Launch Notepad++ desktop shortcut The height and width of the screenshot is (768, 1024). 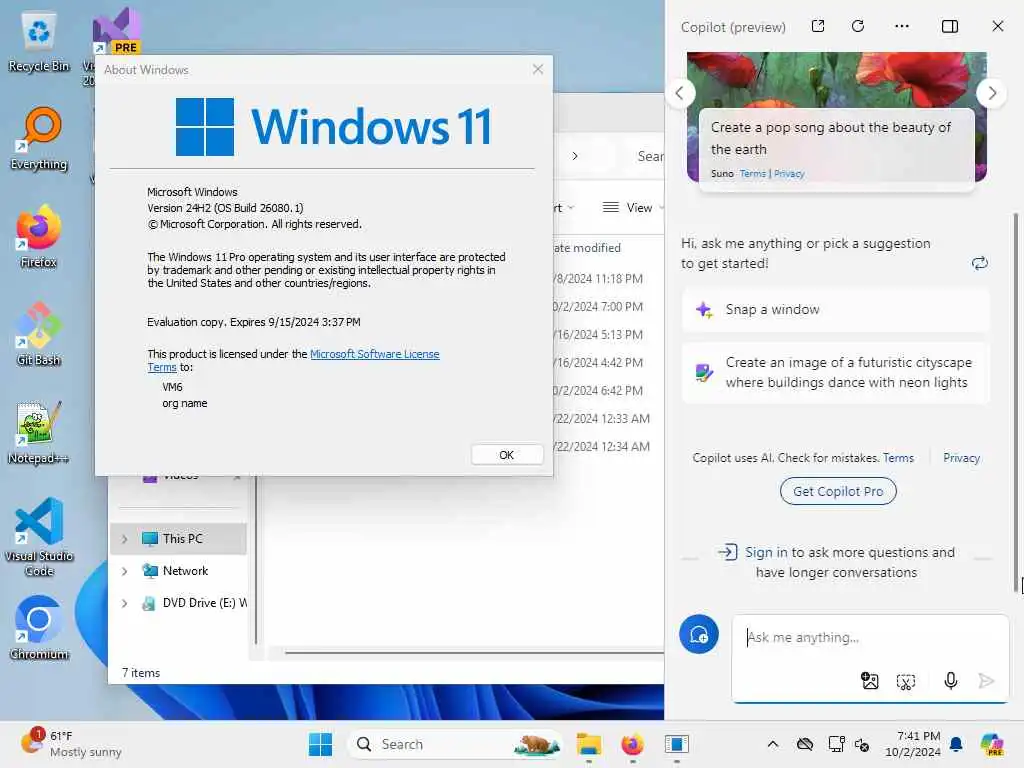tap(39, 432)
